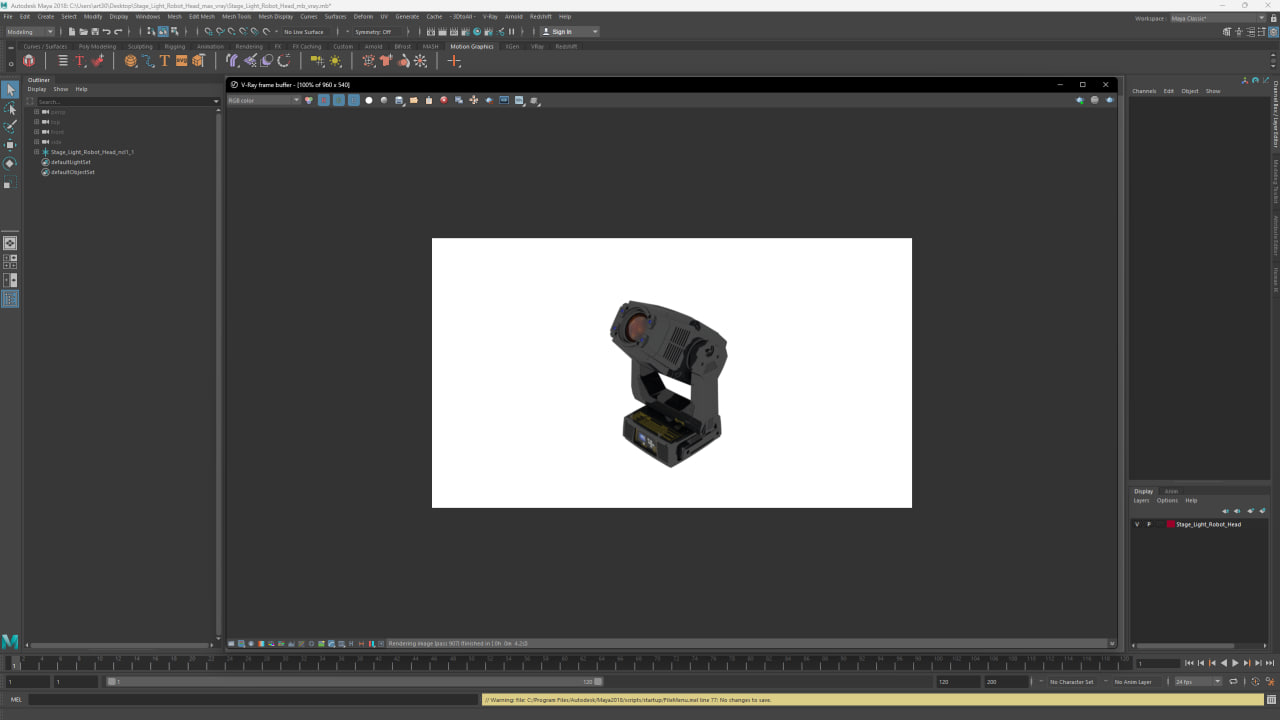Click the red stop render icon in frame buffer
The image size is (1280, 720).
pyautogui.click(x=444, y=100)
